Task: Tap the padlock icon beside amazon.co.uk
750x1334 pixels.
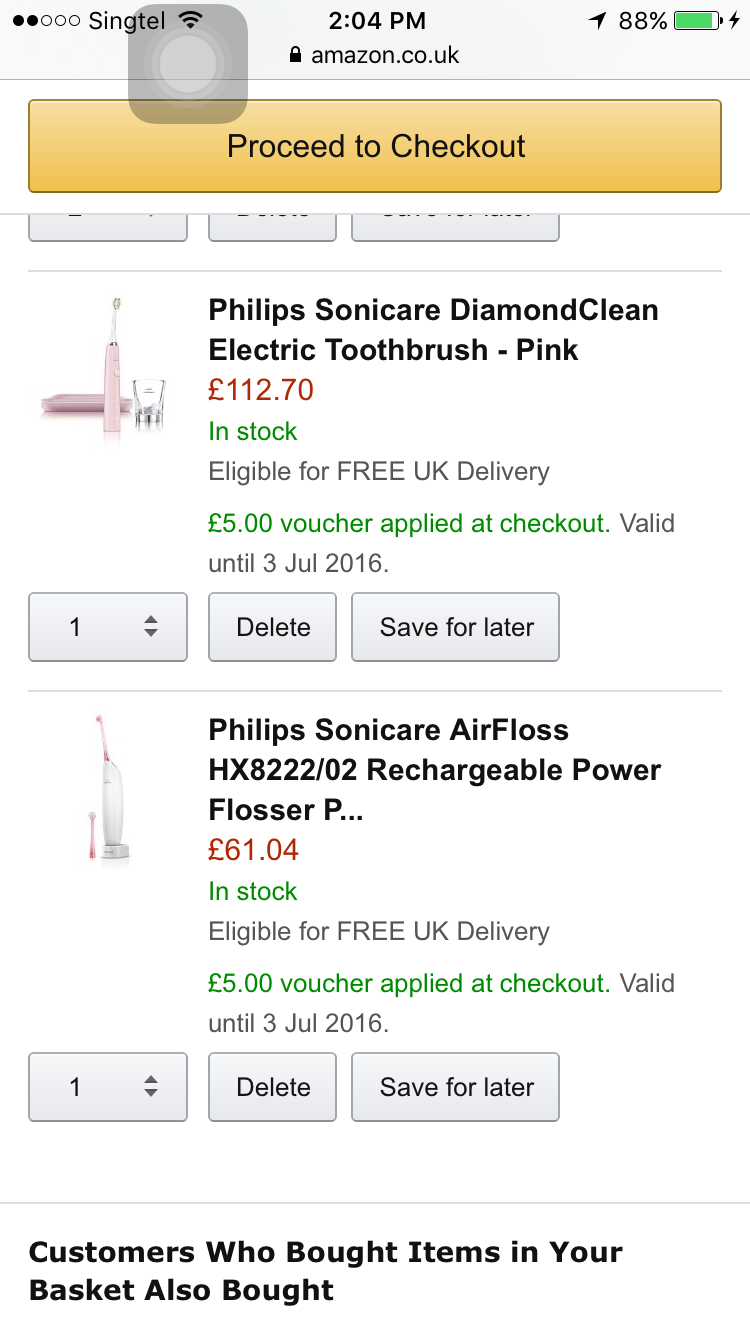Action: click(x=295, y=55)
